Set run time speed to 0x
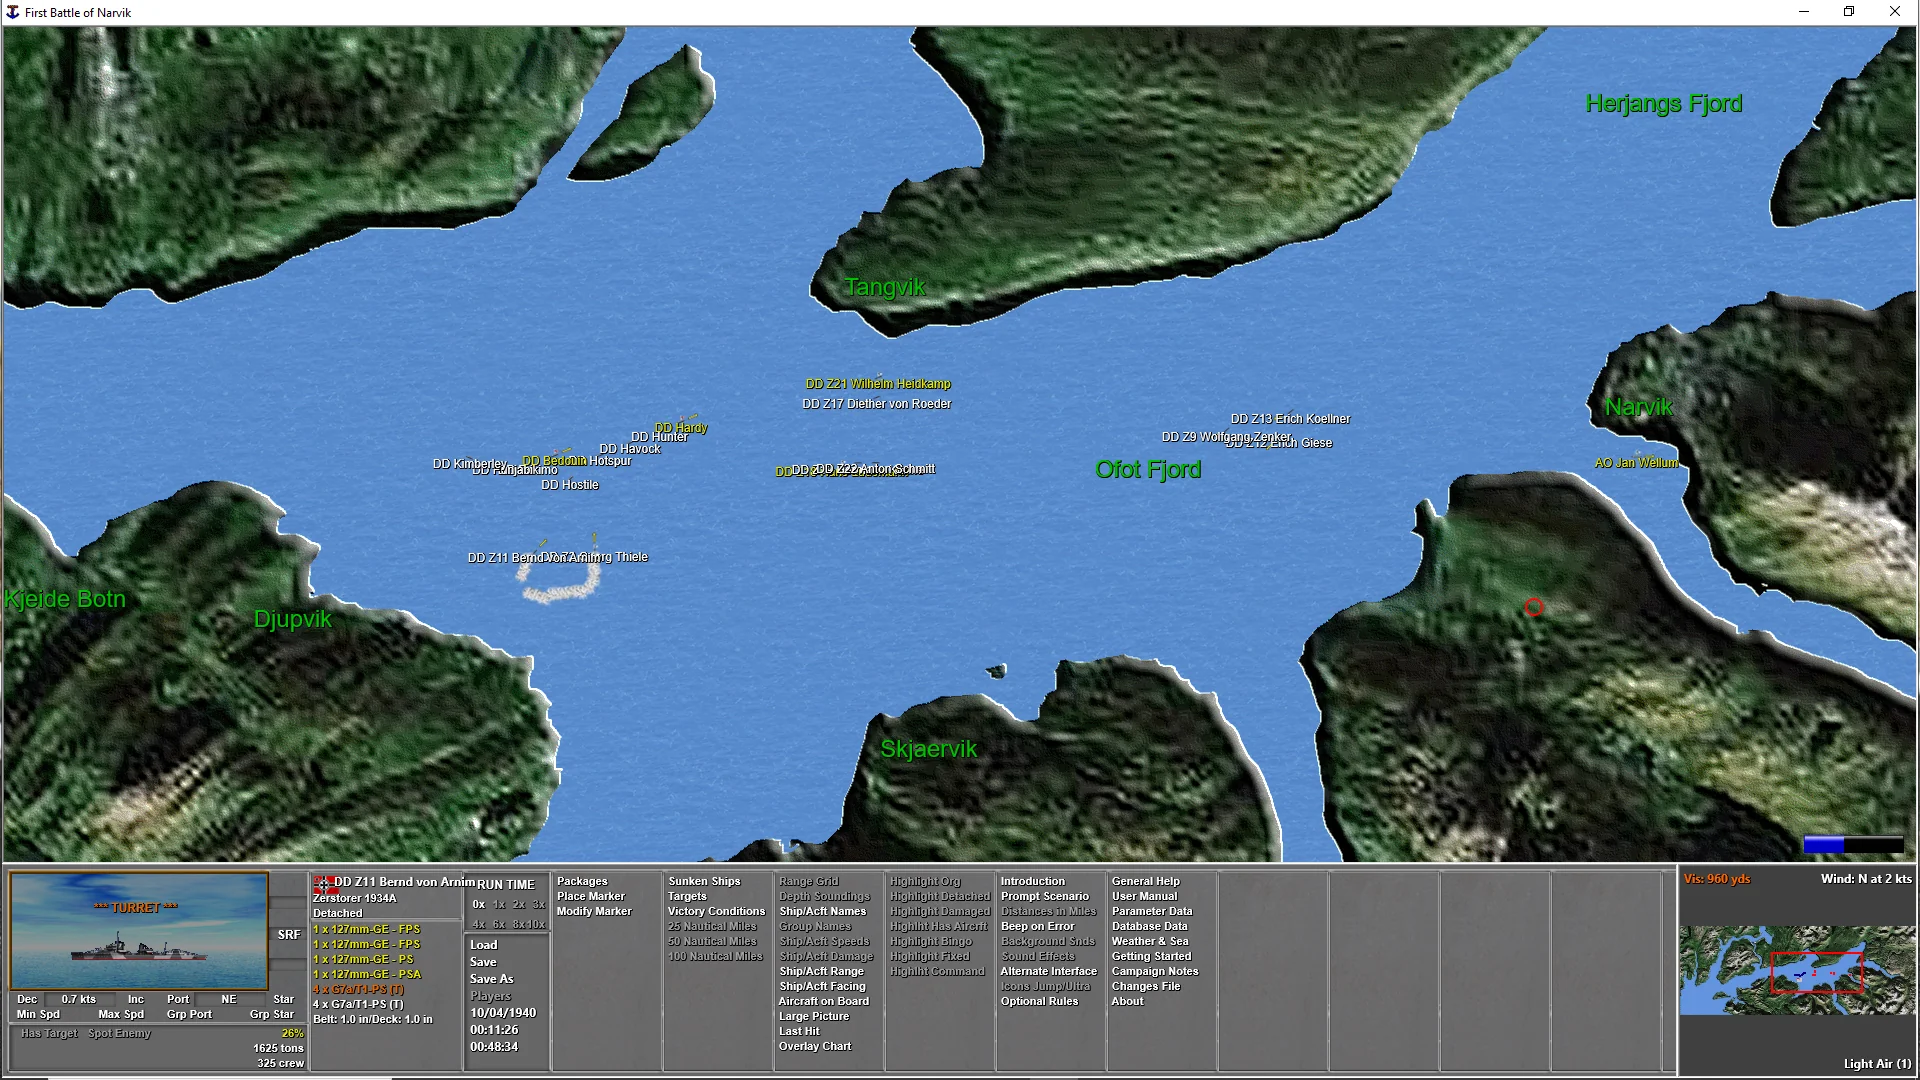This screenshot has height=1080, width=1920. pyautogui.click(x=479, y=904)
